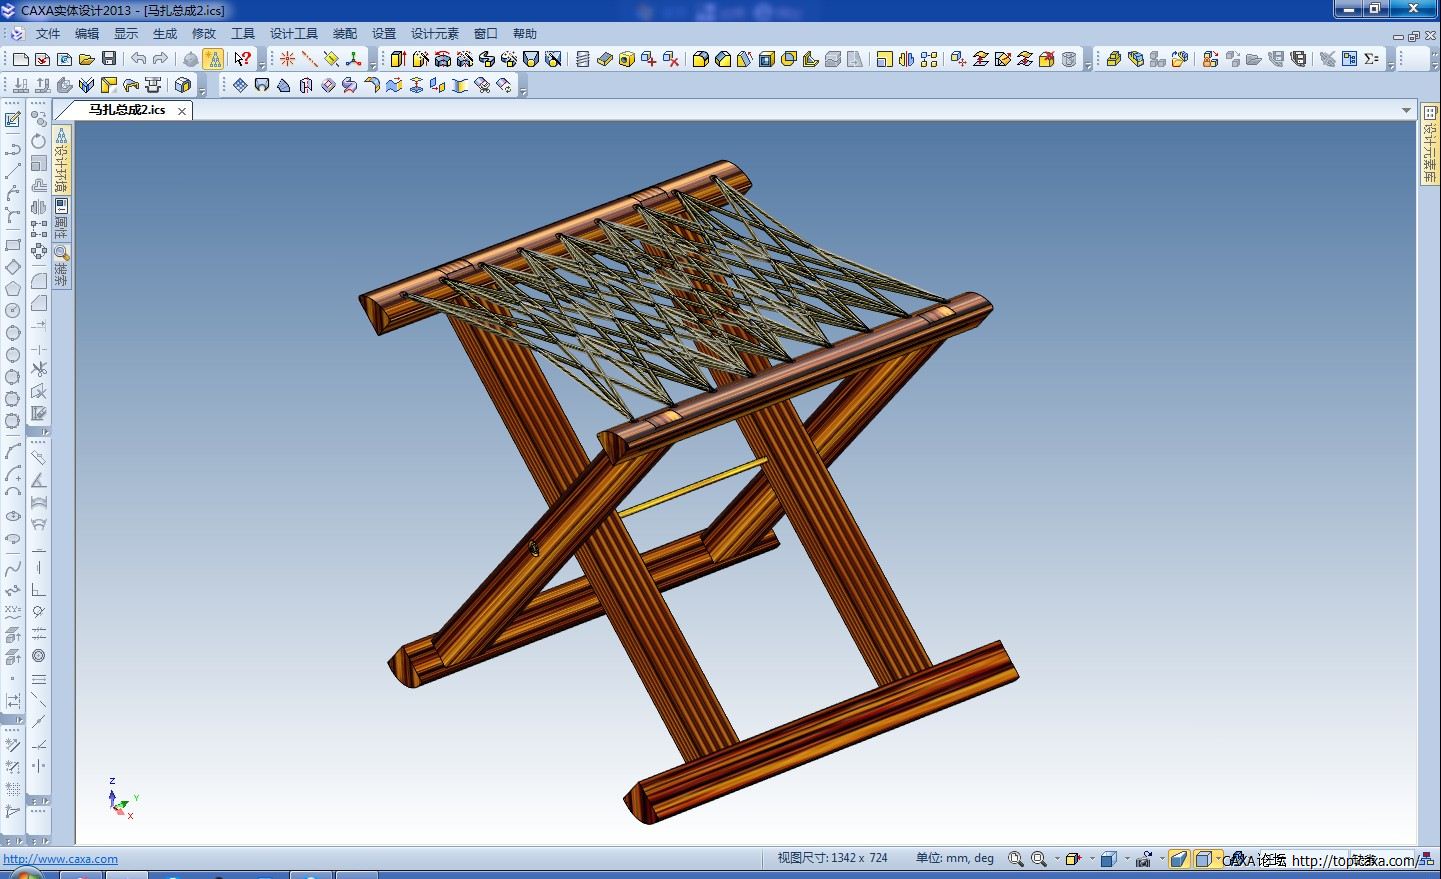Click the 视图尺寸: 1342 x 724 status text
Screen dimensions: 1441x879
click(x=832, y=858)
